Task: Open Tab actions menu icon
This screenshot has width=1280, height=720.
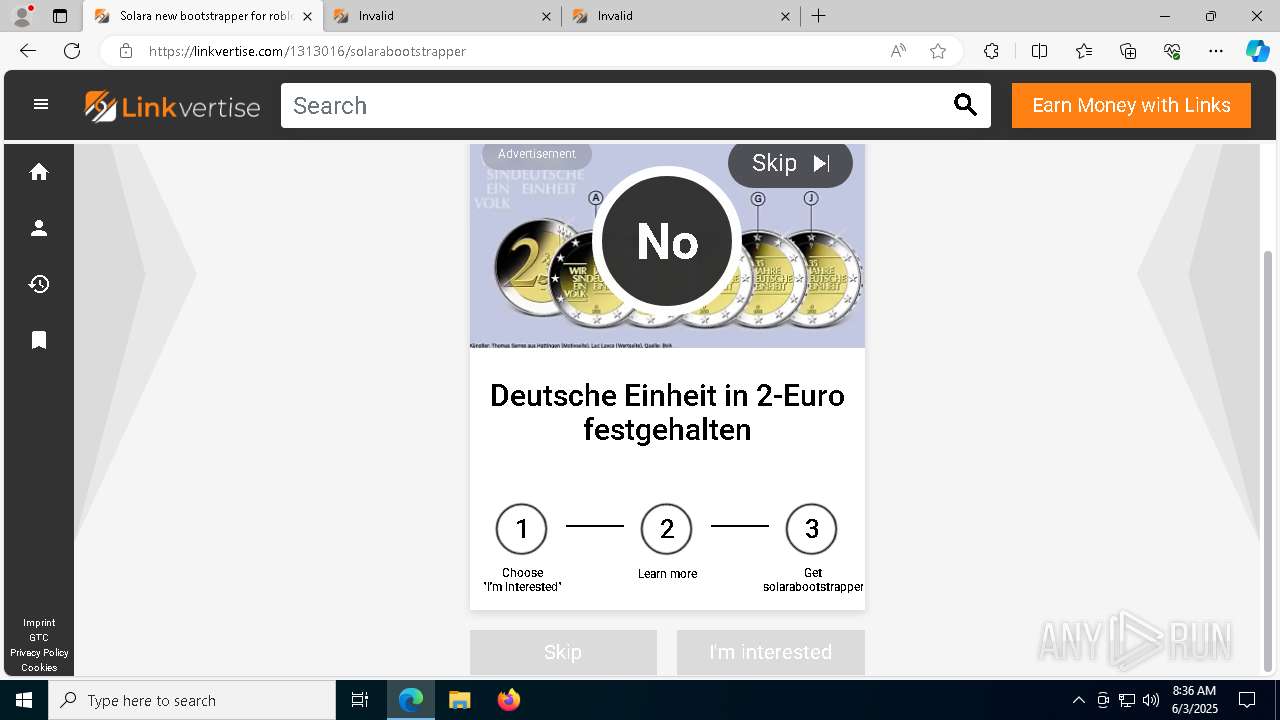Action: (60, 16)
